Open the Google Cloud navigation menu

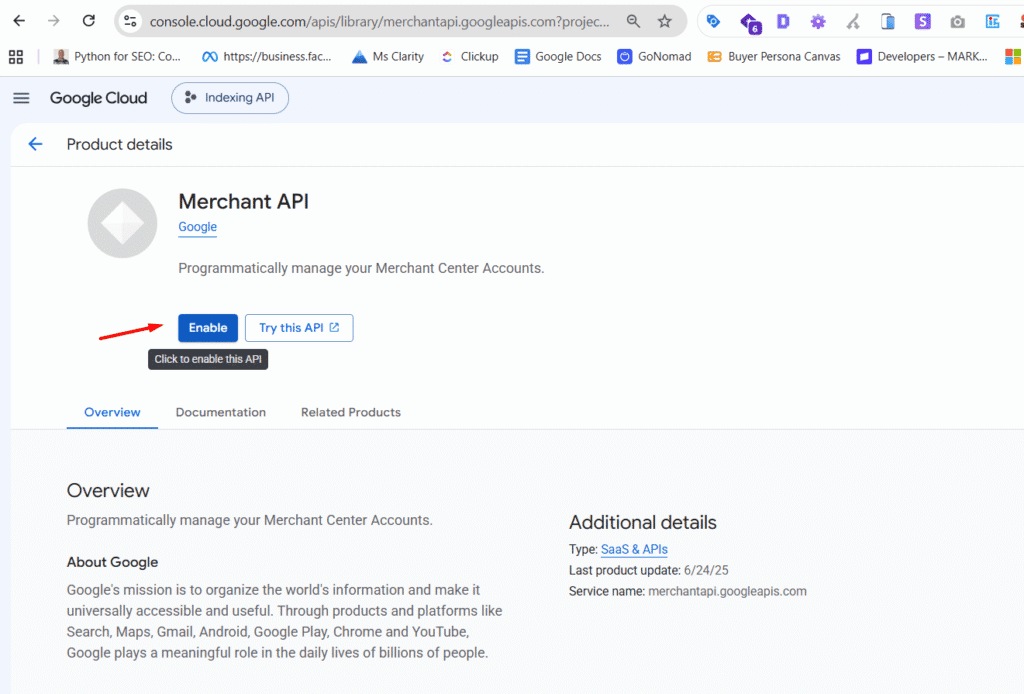(x=22, y=98)
